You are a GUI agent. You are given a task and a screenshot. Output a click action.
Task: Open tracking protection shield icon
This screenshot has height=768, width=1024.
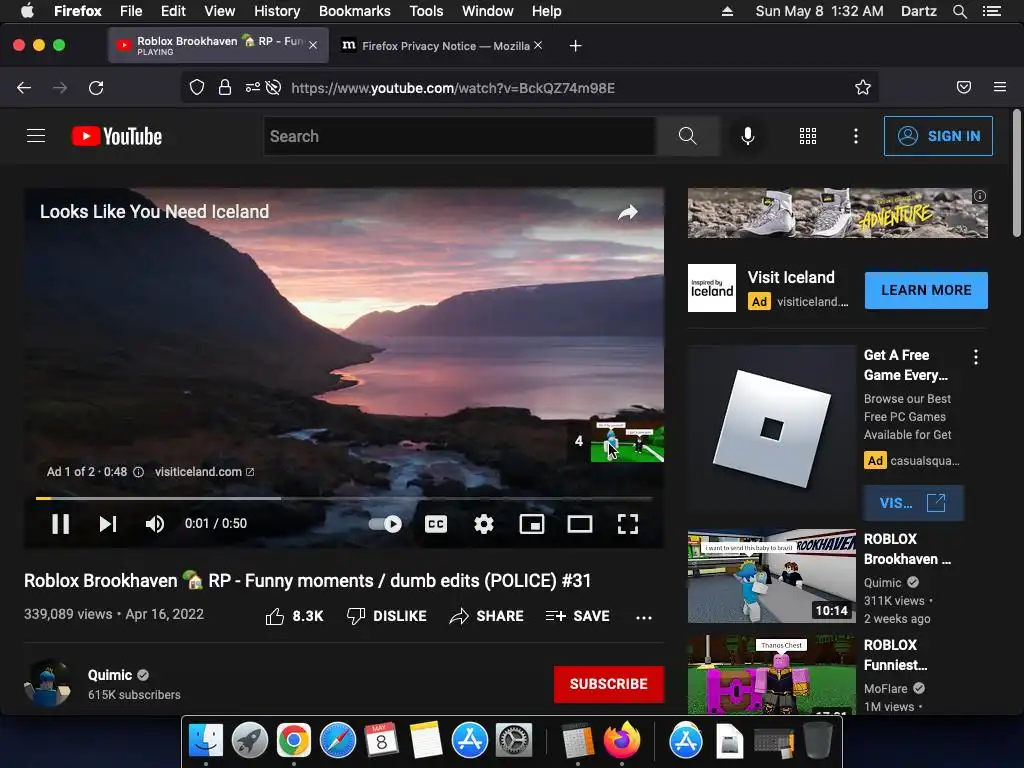click(x=197, y=88)
